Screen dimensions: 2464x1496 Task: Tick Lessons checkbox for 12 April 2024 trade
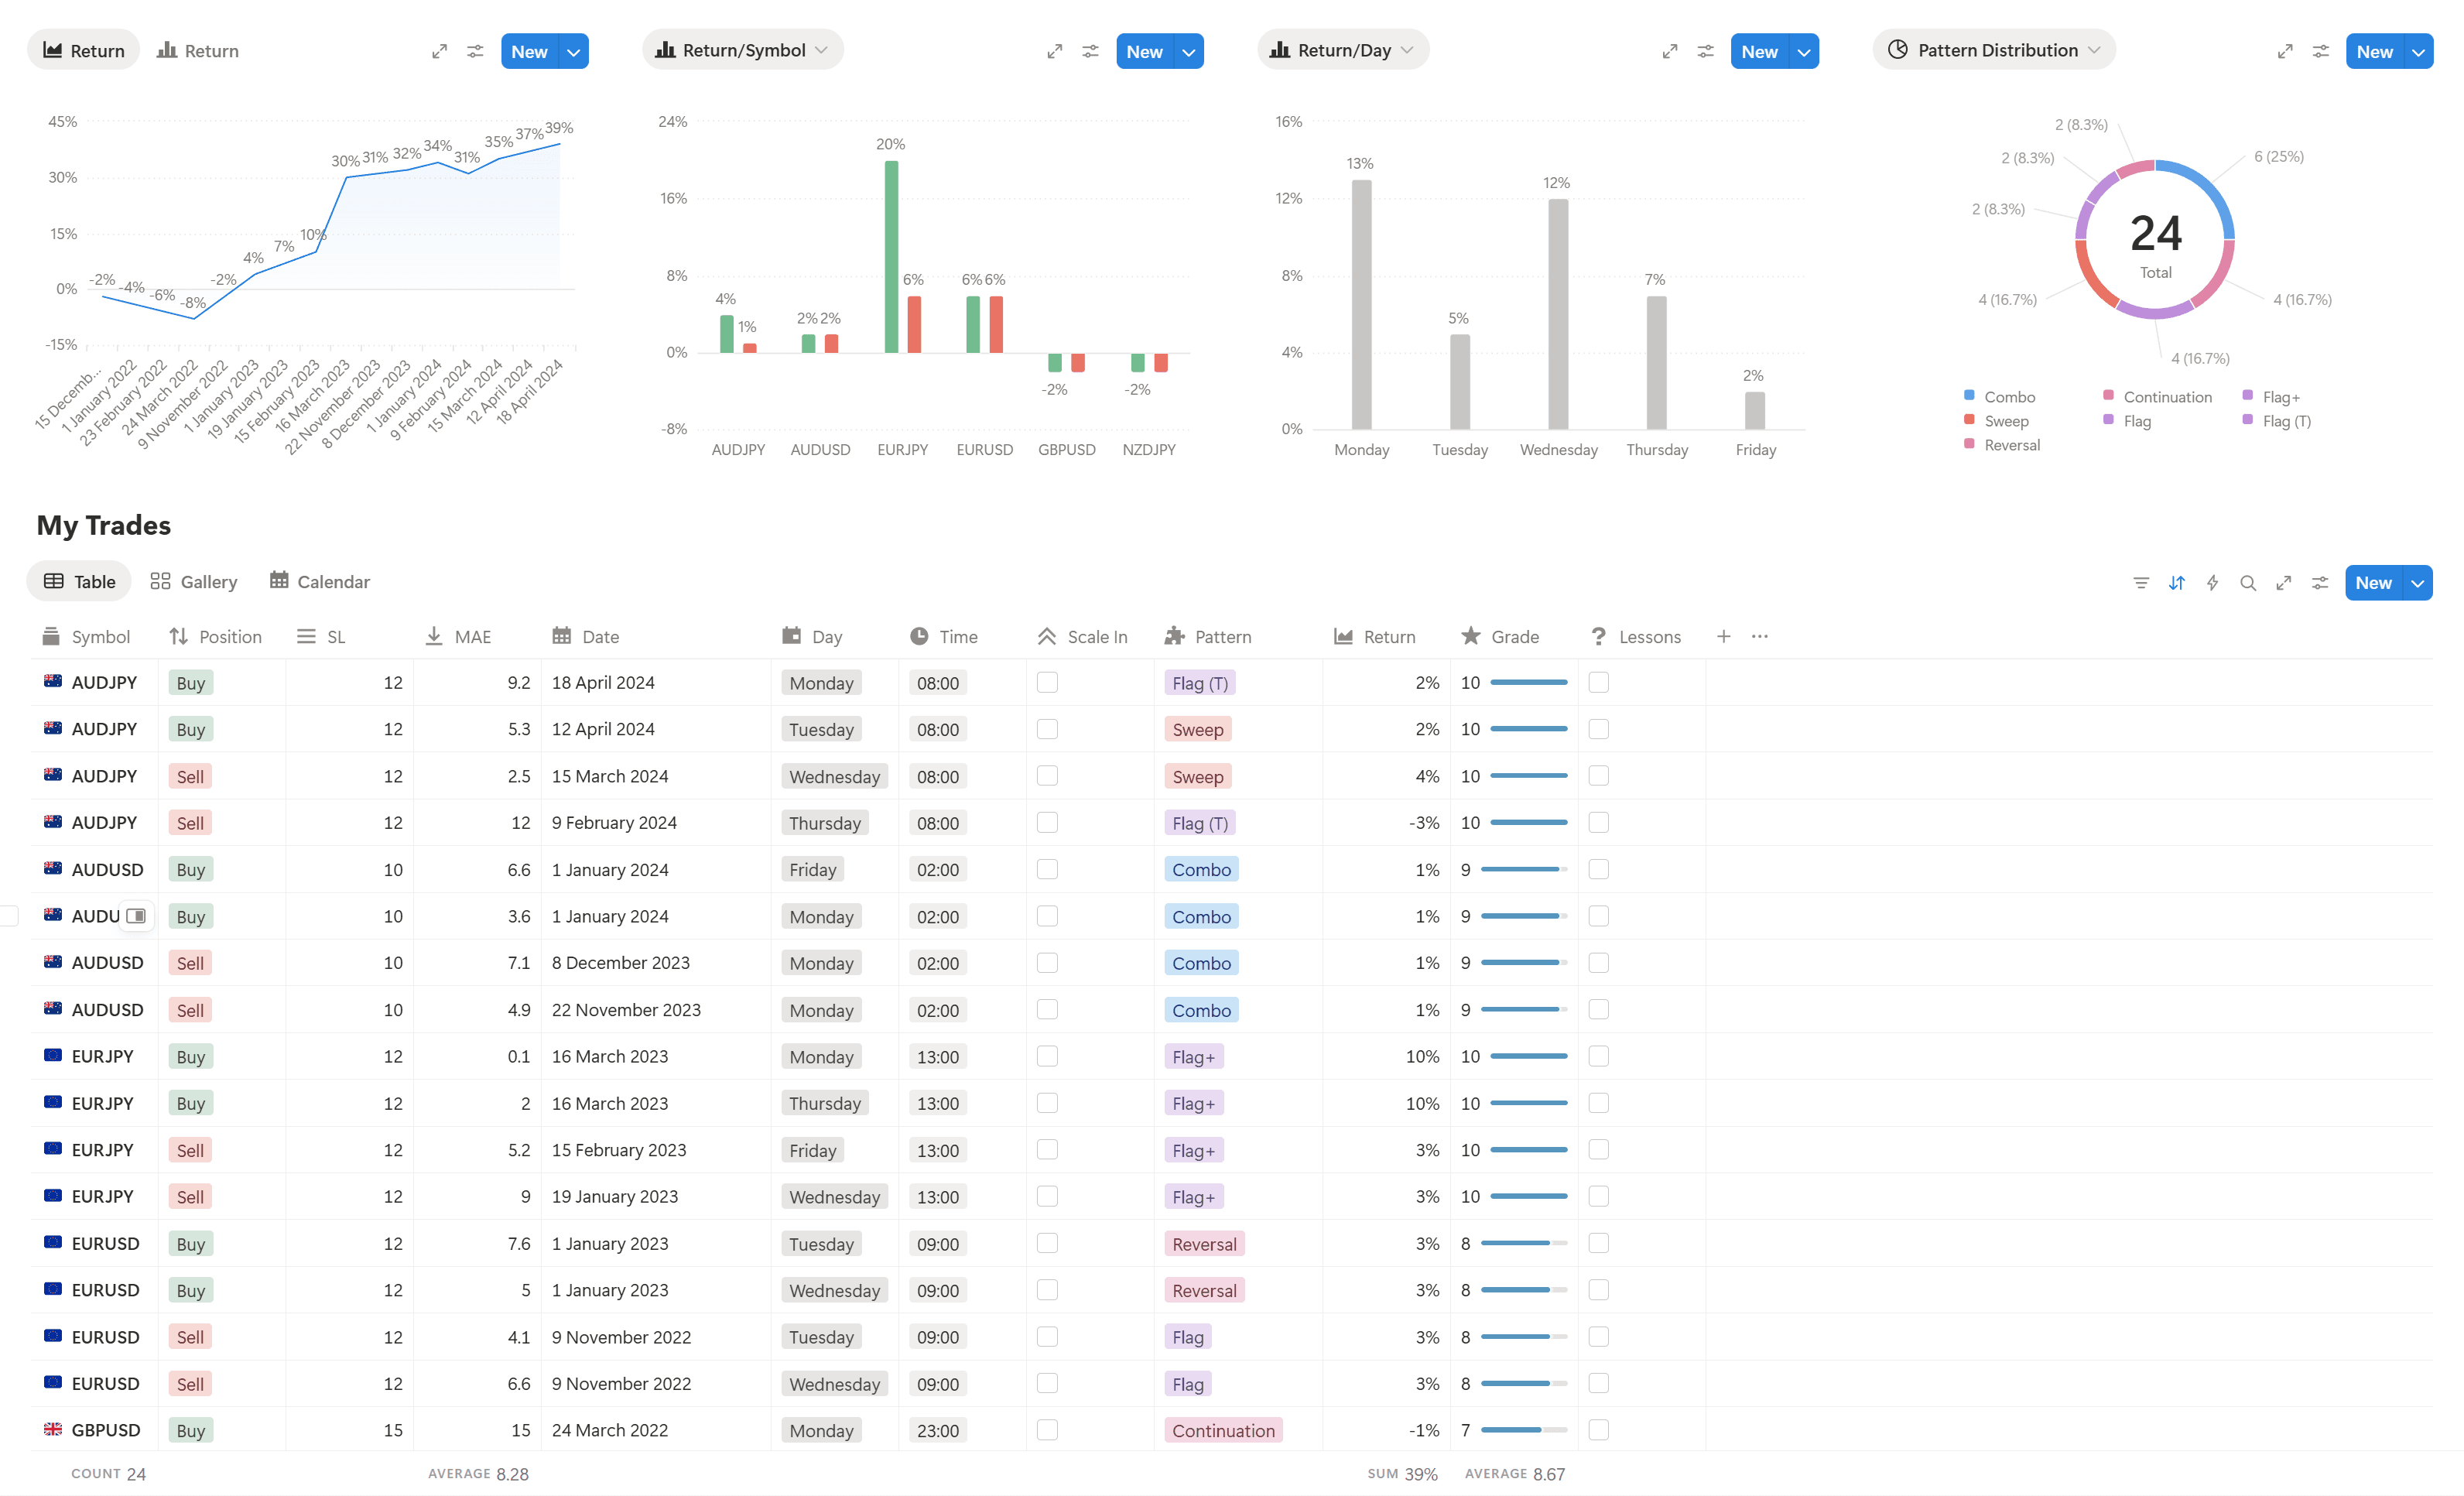[x=1598, y=729]
